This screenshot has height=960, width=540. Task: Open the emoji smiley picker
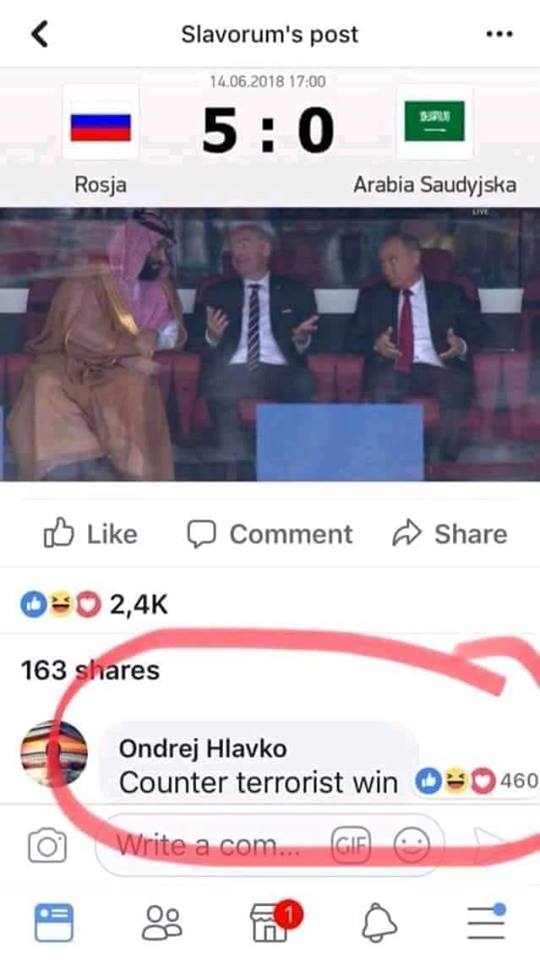click(x=411, y=846)
